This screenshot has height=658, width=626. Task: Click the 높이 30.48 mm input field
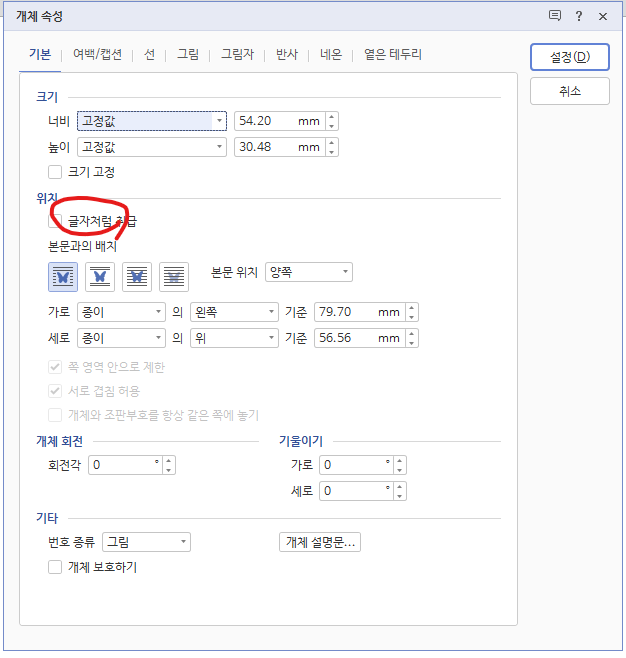(x=280, y=147)
